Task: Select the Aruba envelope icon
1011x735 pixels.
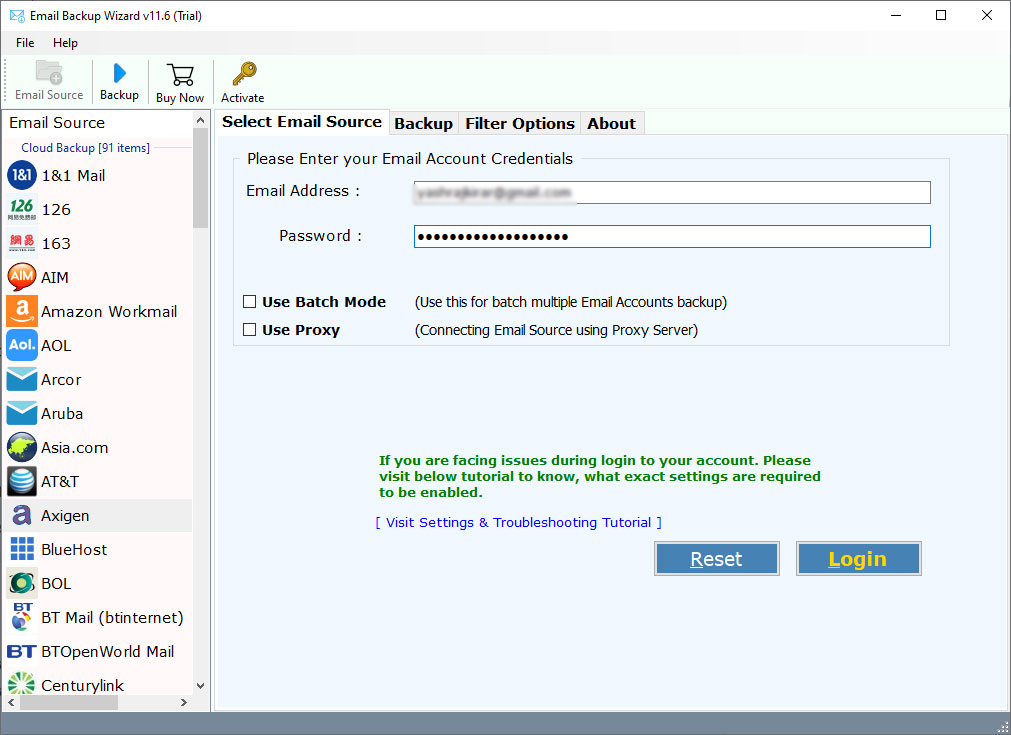Action: pyautogui.click(x=22, y=413)
